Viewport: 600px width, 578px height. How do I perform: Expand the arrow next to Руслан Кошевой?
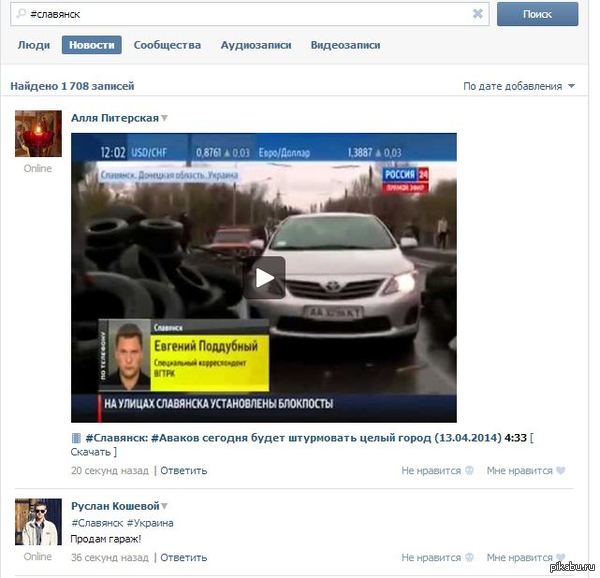pyautogui.click(x=165, y=506)
